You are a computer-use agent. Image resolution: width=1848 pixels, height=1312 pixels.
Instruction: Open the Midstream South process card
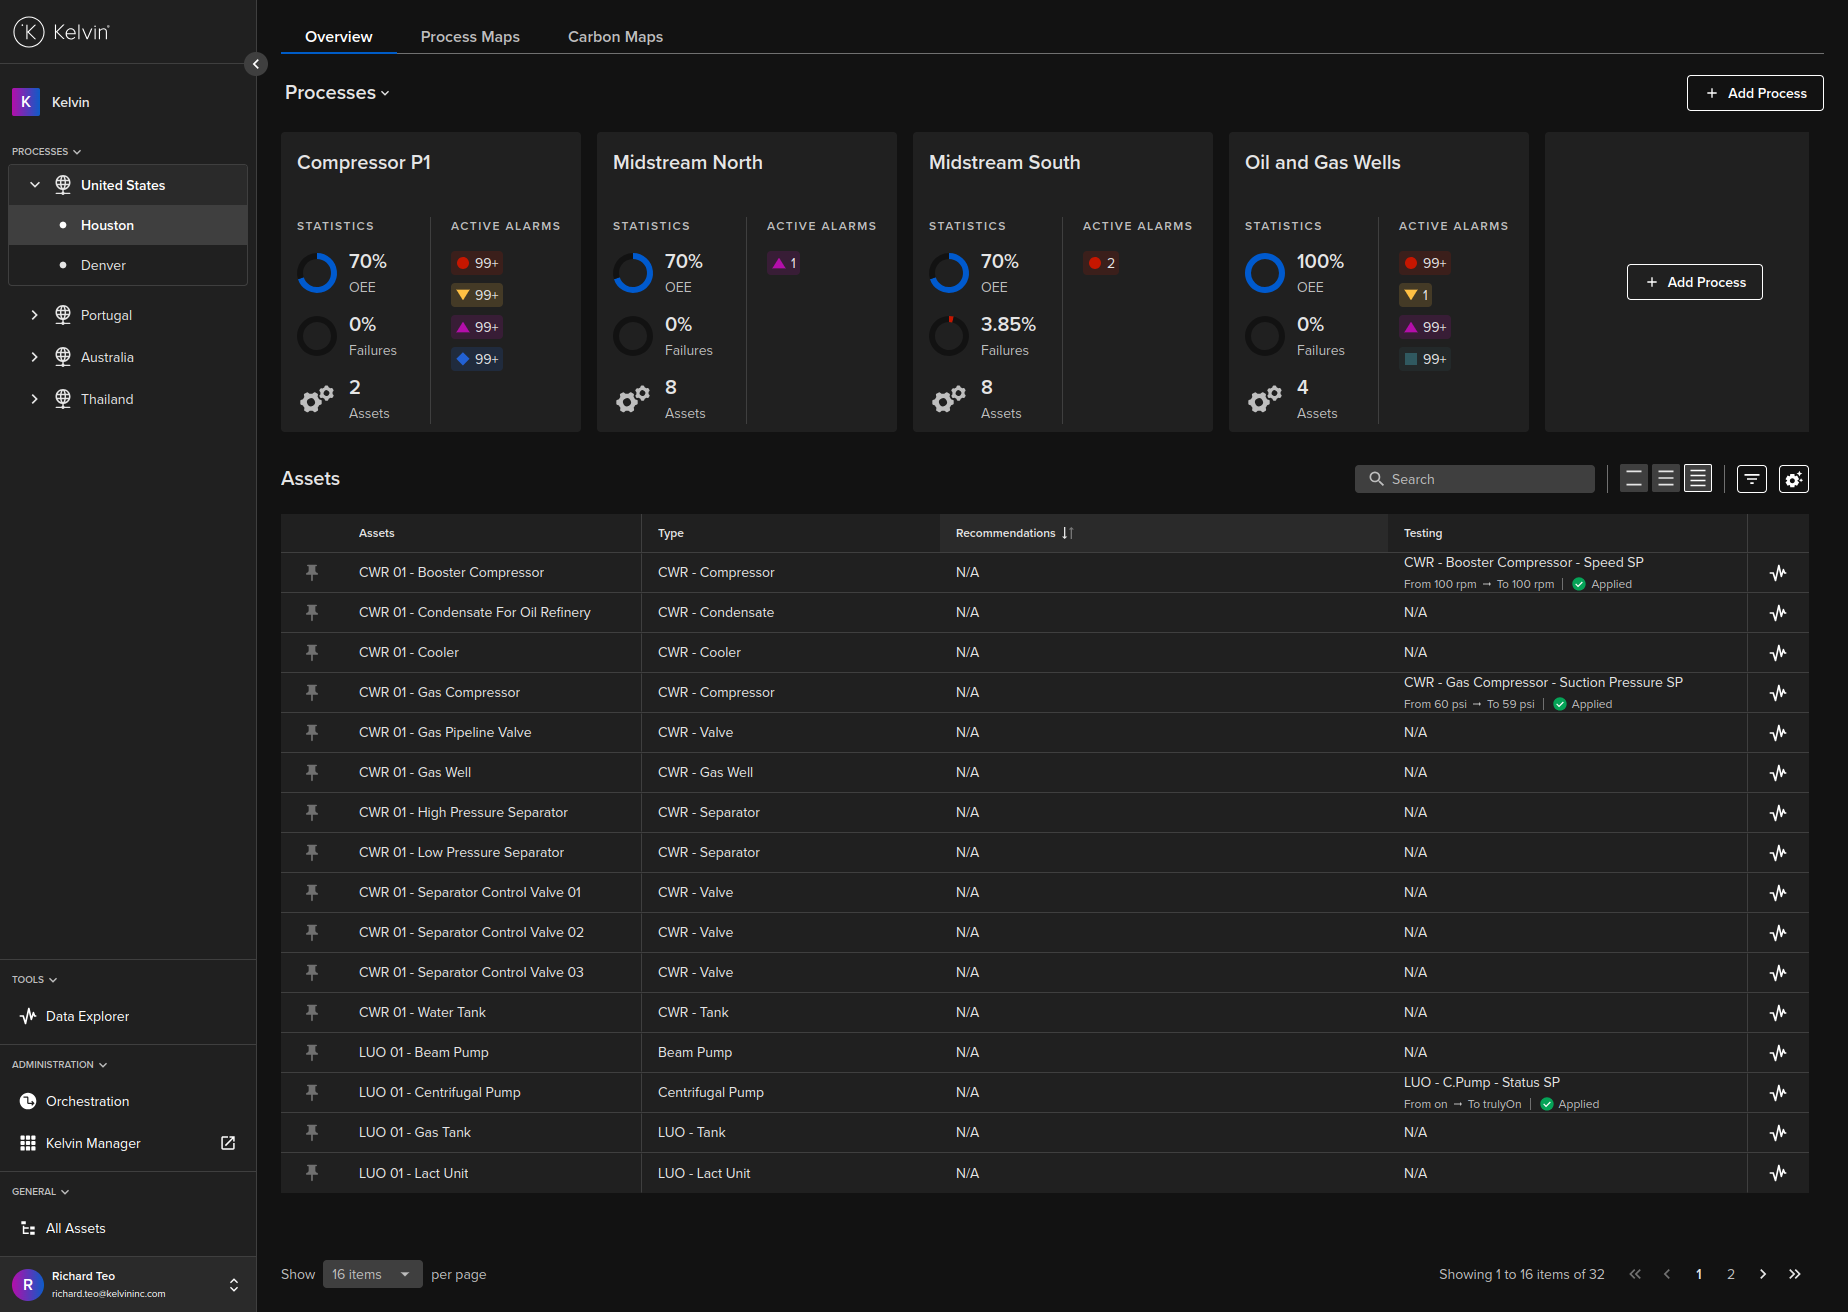pyautogui.click(x=1004, y=162)
